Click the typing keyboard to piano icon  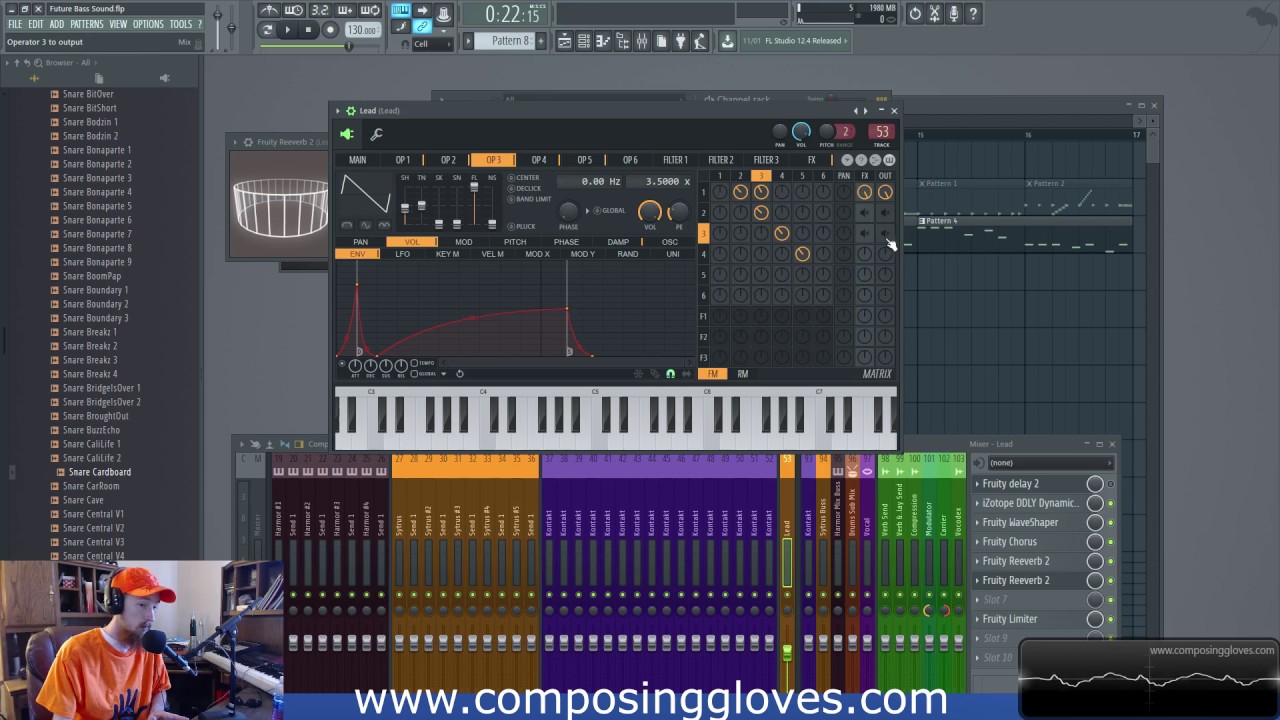point(401,11)
